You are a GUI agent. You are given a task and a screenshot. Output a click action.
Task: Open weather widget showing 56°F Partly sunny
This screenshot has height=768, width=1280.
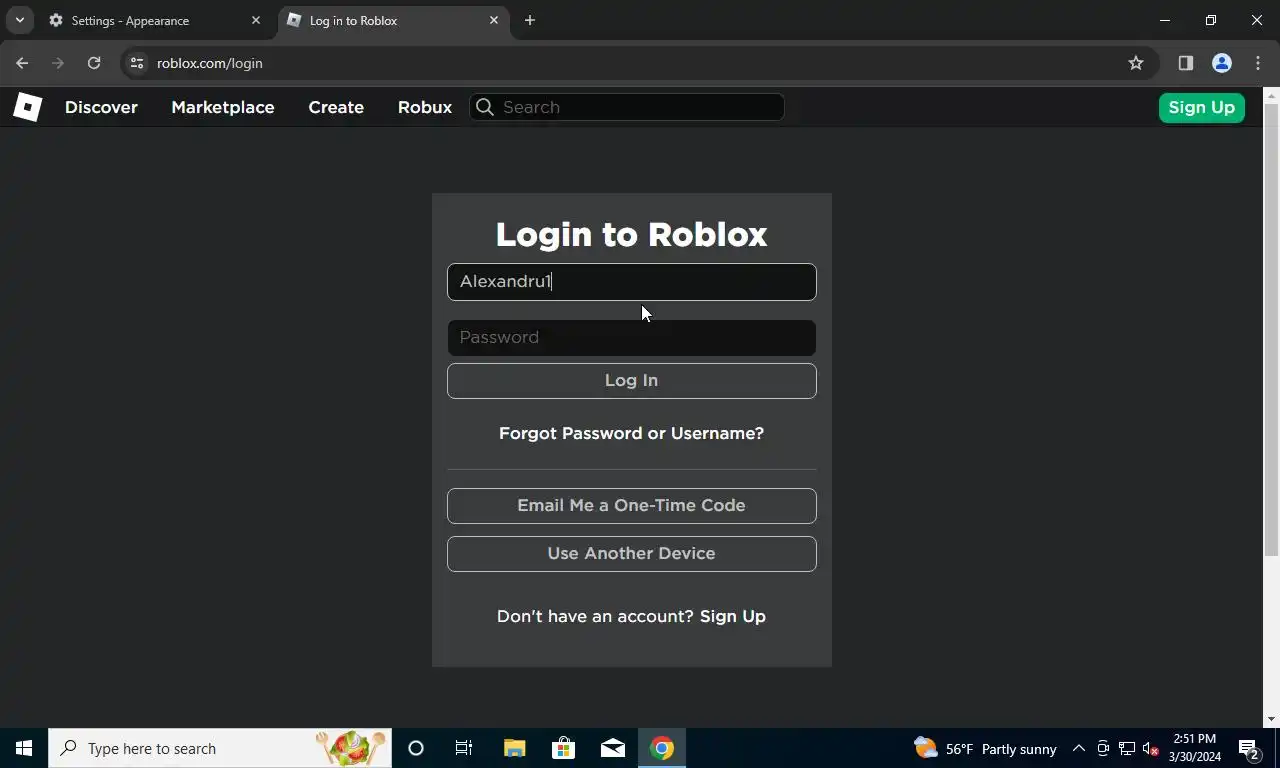coord(985,748)
